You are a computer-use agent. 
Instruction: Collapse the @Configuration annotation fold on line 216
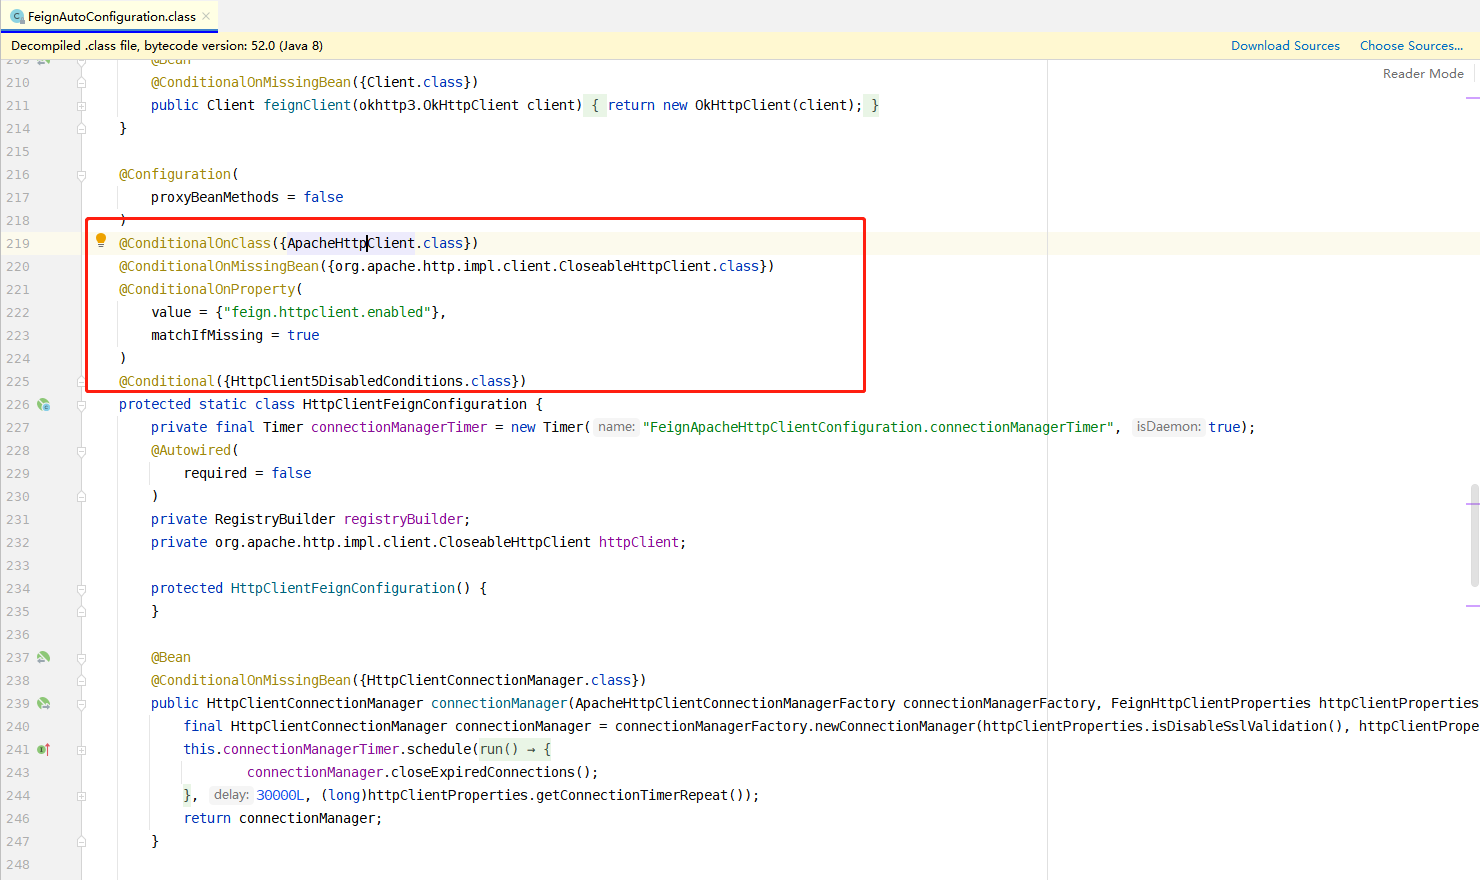click(82, 175)
